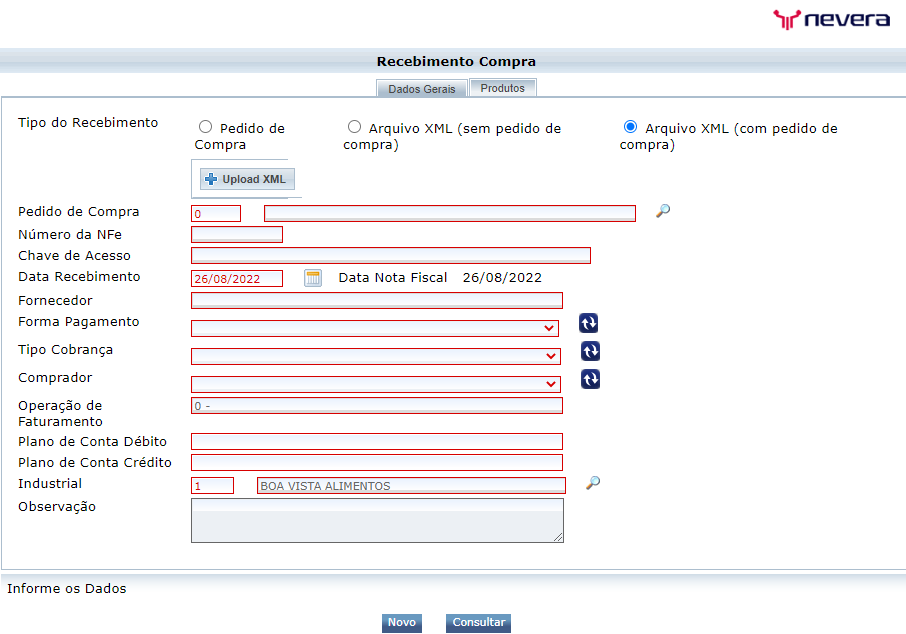Click the Nevera logo
Image resolution: width=906 pixels, height=634 pixels.
point(831,18)
